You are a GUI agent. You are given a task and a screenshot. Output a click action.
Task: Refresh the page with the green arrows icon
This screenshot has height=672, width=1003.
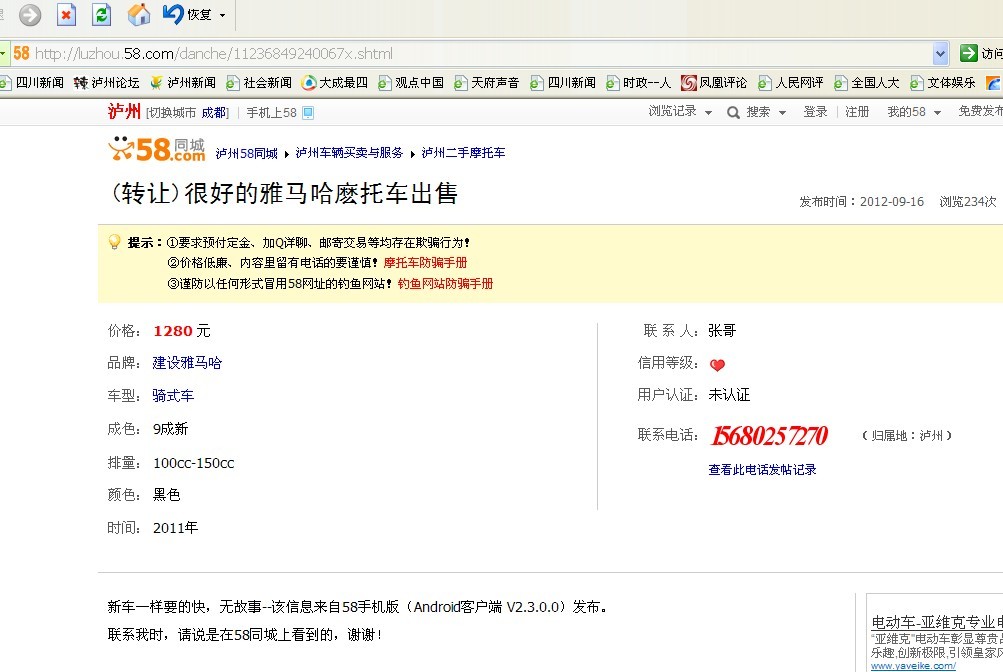pos(102,14)
